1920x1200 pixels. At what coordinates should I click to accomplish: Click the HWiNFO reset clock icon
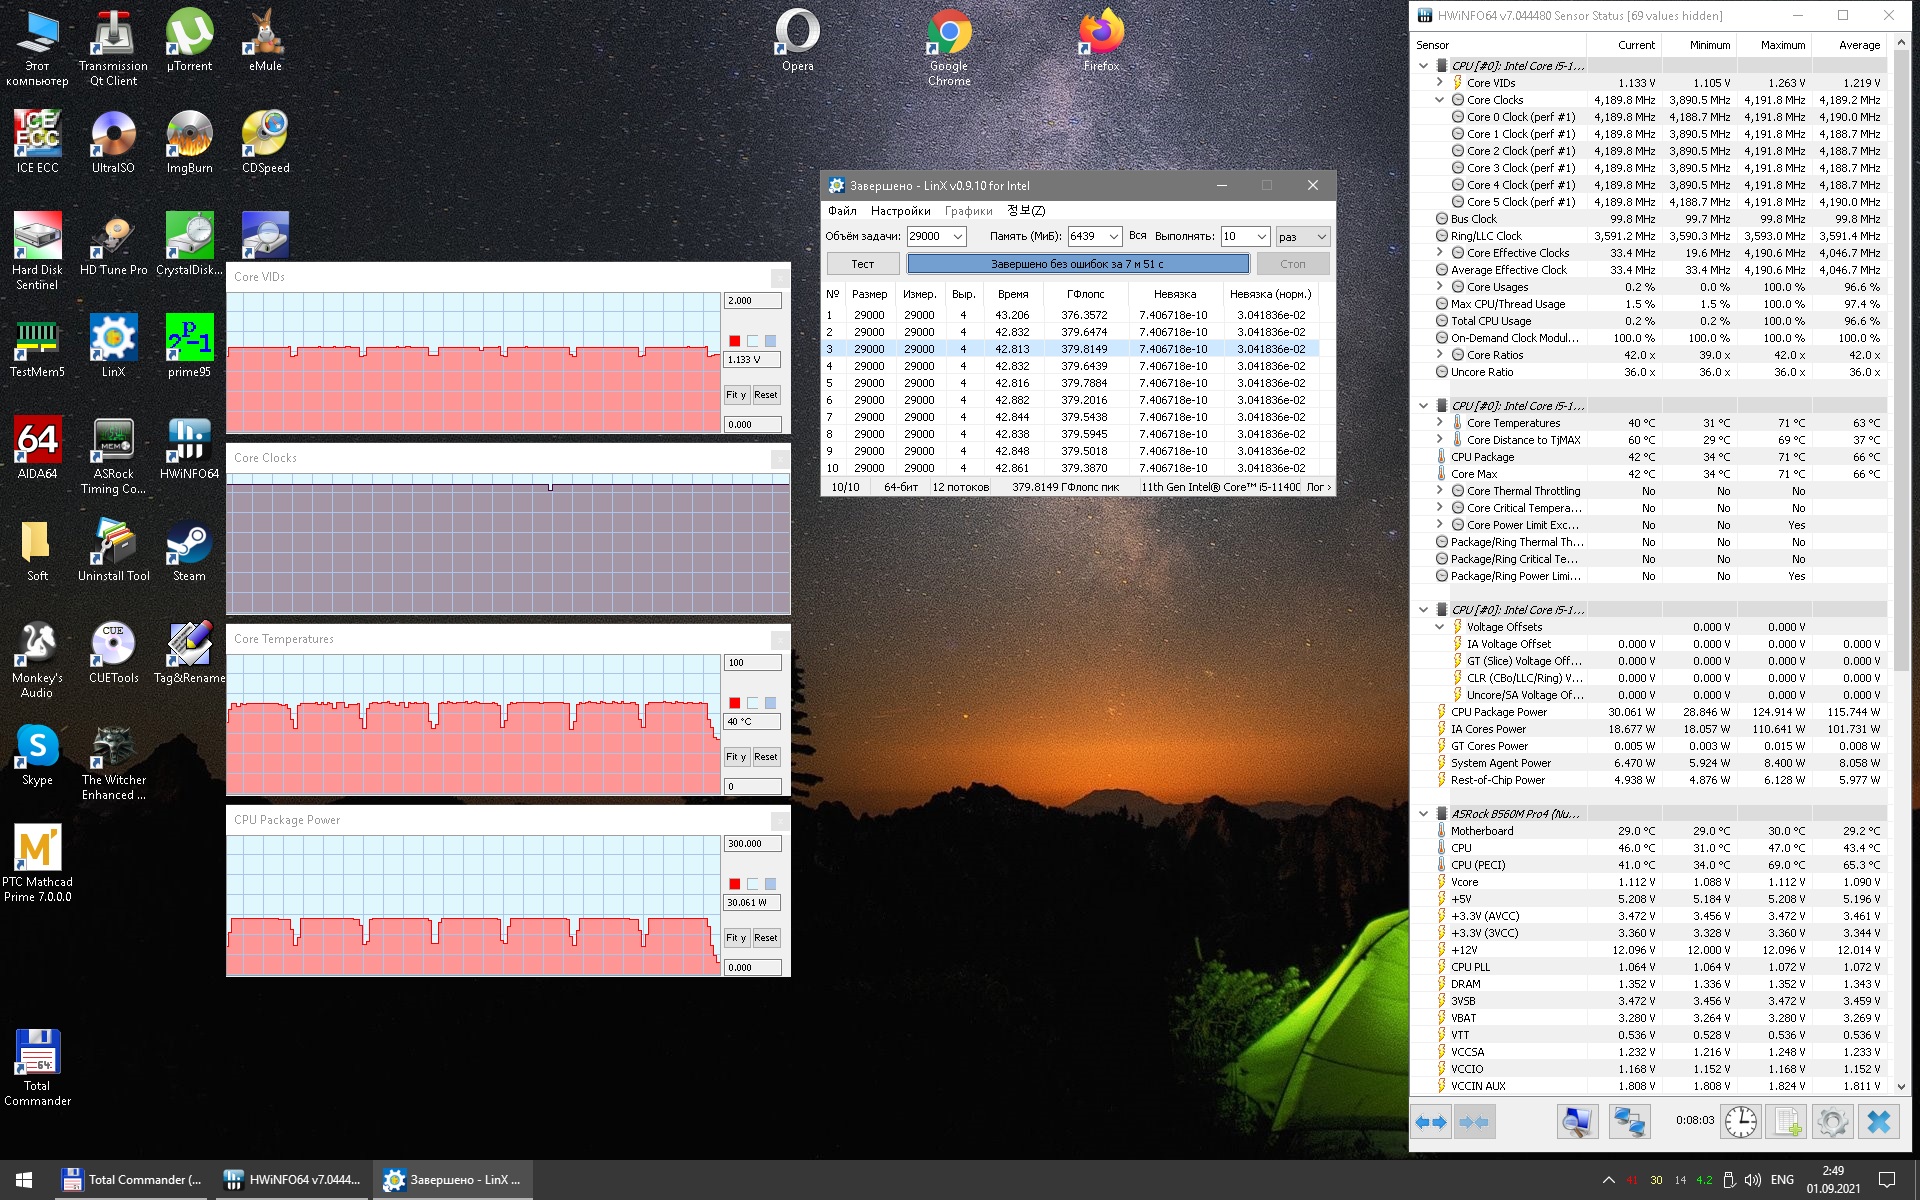pos(1740,1122)
